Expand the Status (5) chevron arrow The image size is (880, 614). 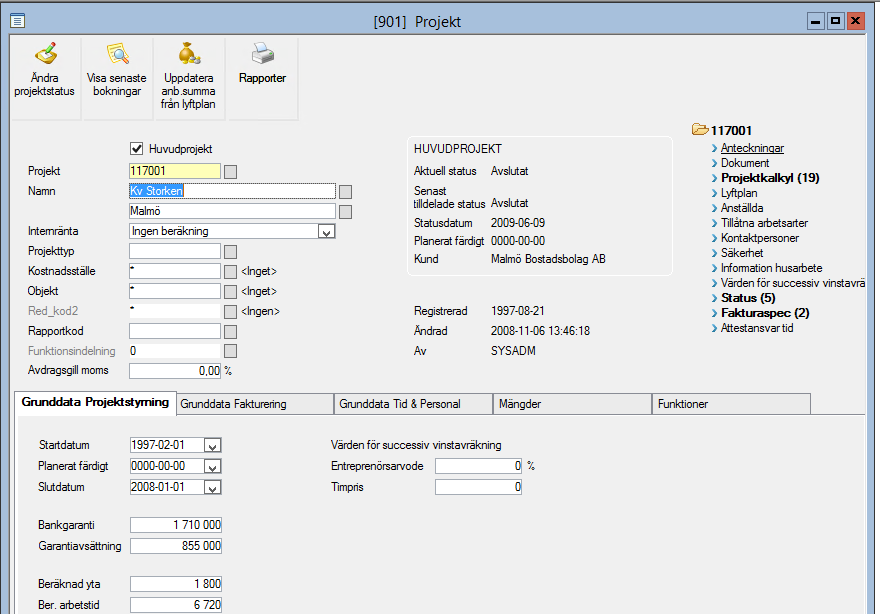click(714, 298)
